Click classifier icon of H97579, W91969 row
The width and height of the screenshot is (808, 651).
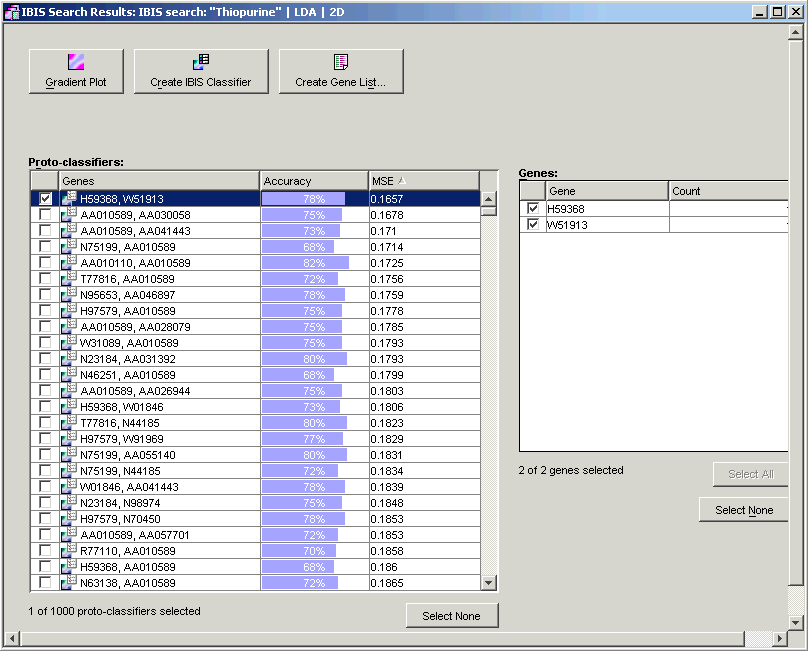[69, 438]
